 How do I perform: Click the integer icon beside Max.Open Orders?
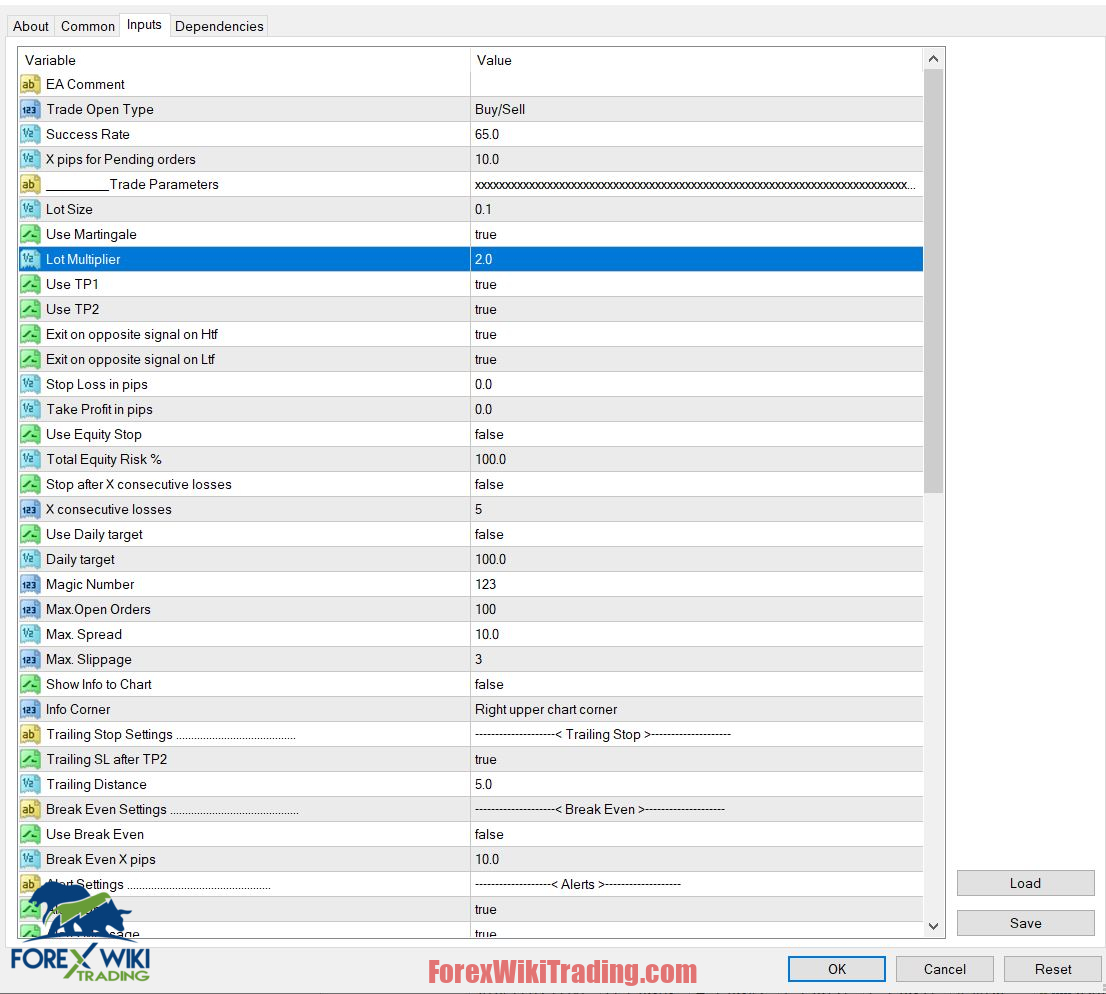point(30,610)
